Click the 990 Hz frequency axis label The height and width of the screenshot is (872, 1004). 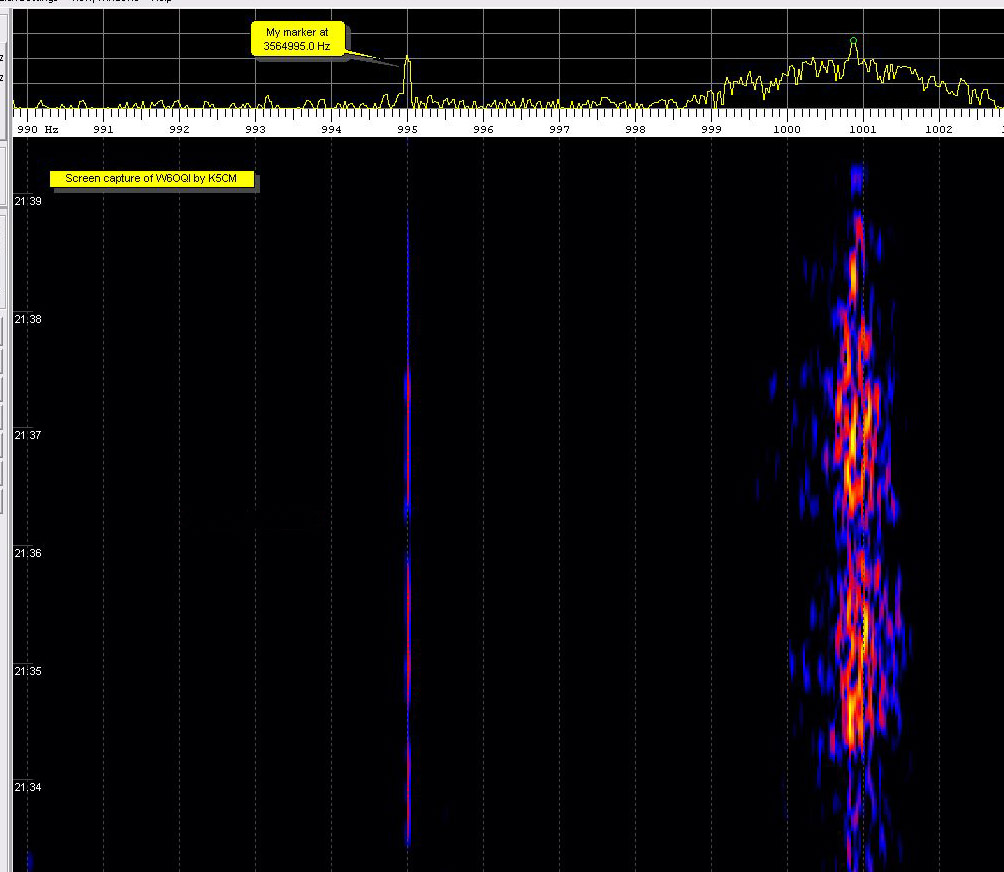(38, 129)
